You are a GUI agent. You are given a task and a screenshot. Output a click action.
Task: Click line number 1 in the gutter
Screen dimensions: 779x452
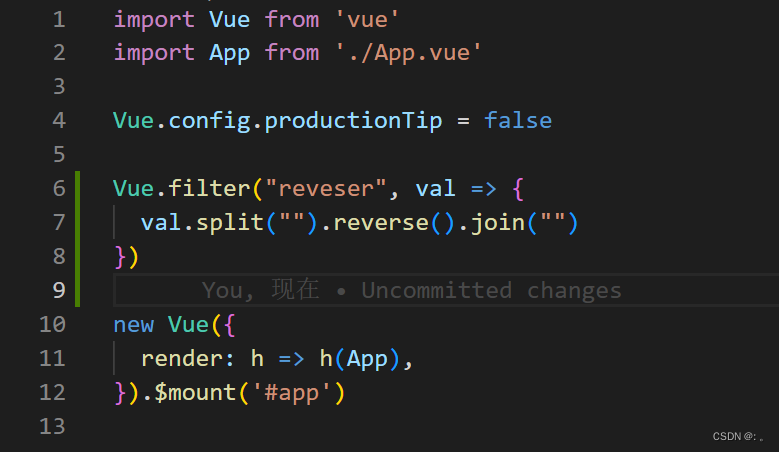point(58,19)
